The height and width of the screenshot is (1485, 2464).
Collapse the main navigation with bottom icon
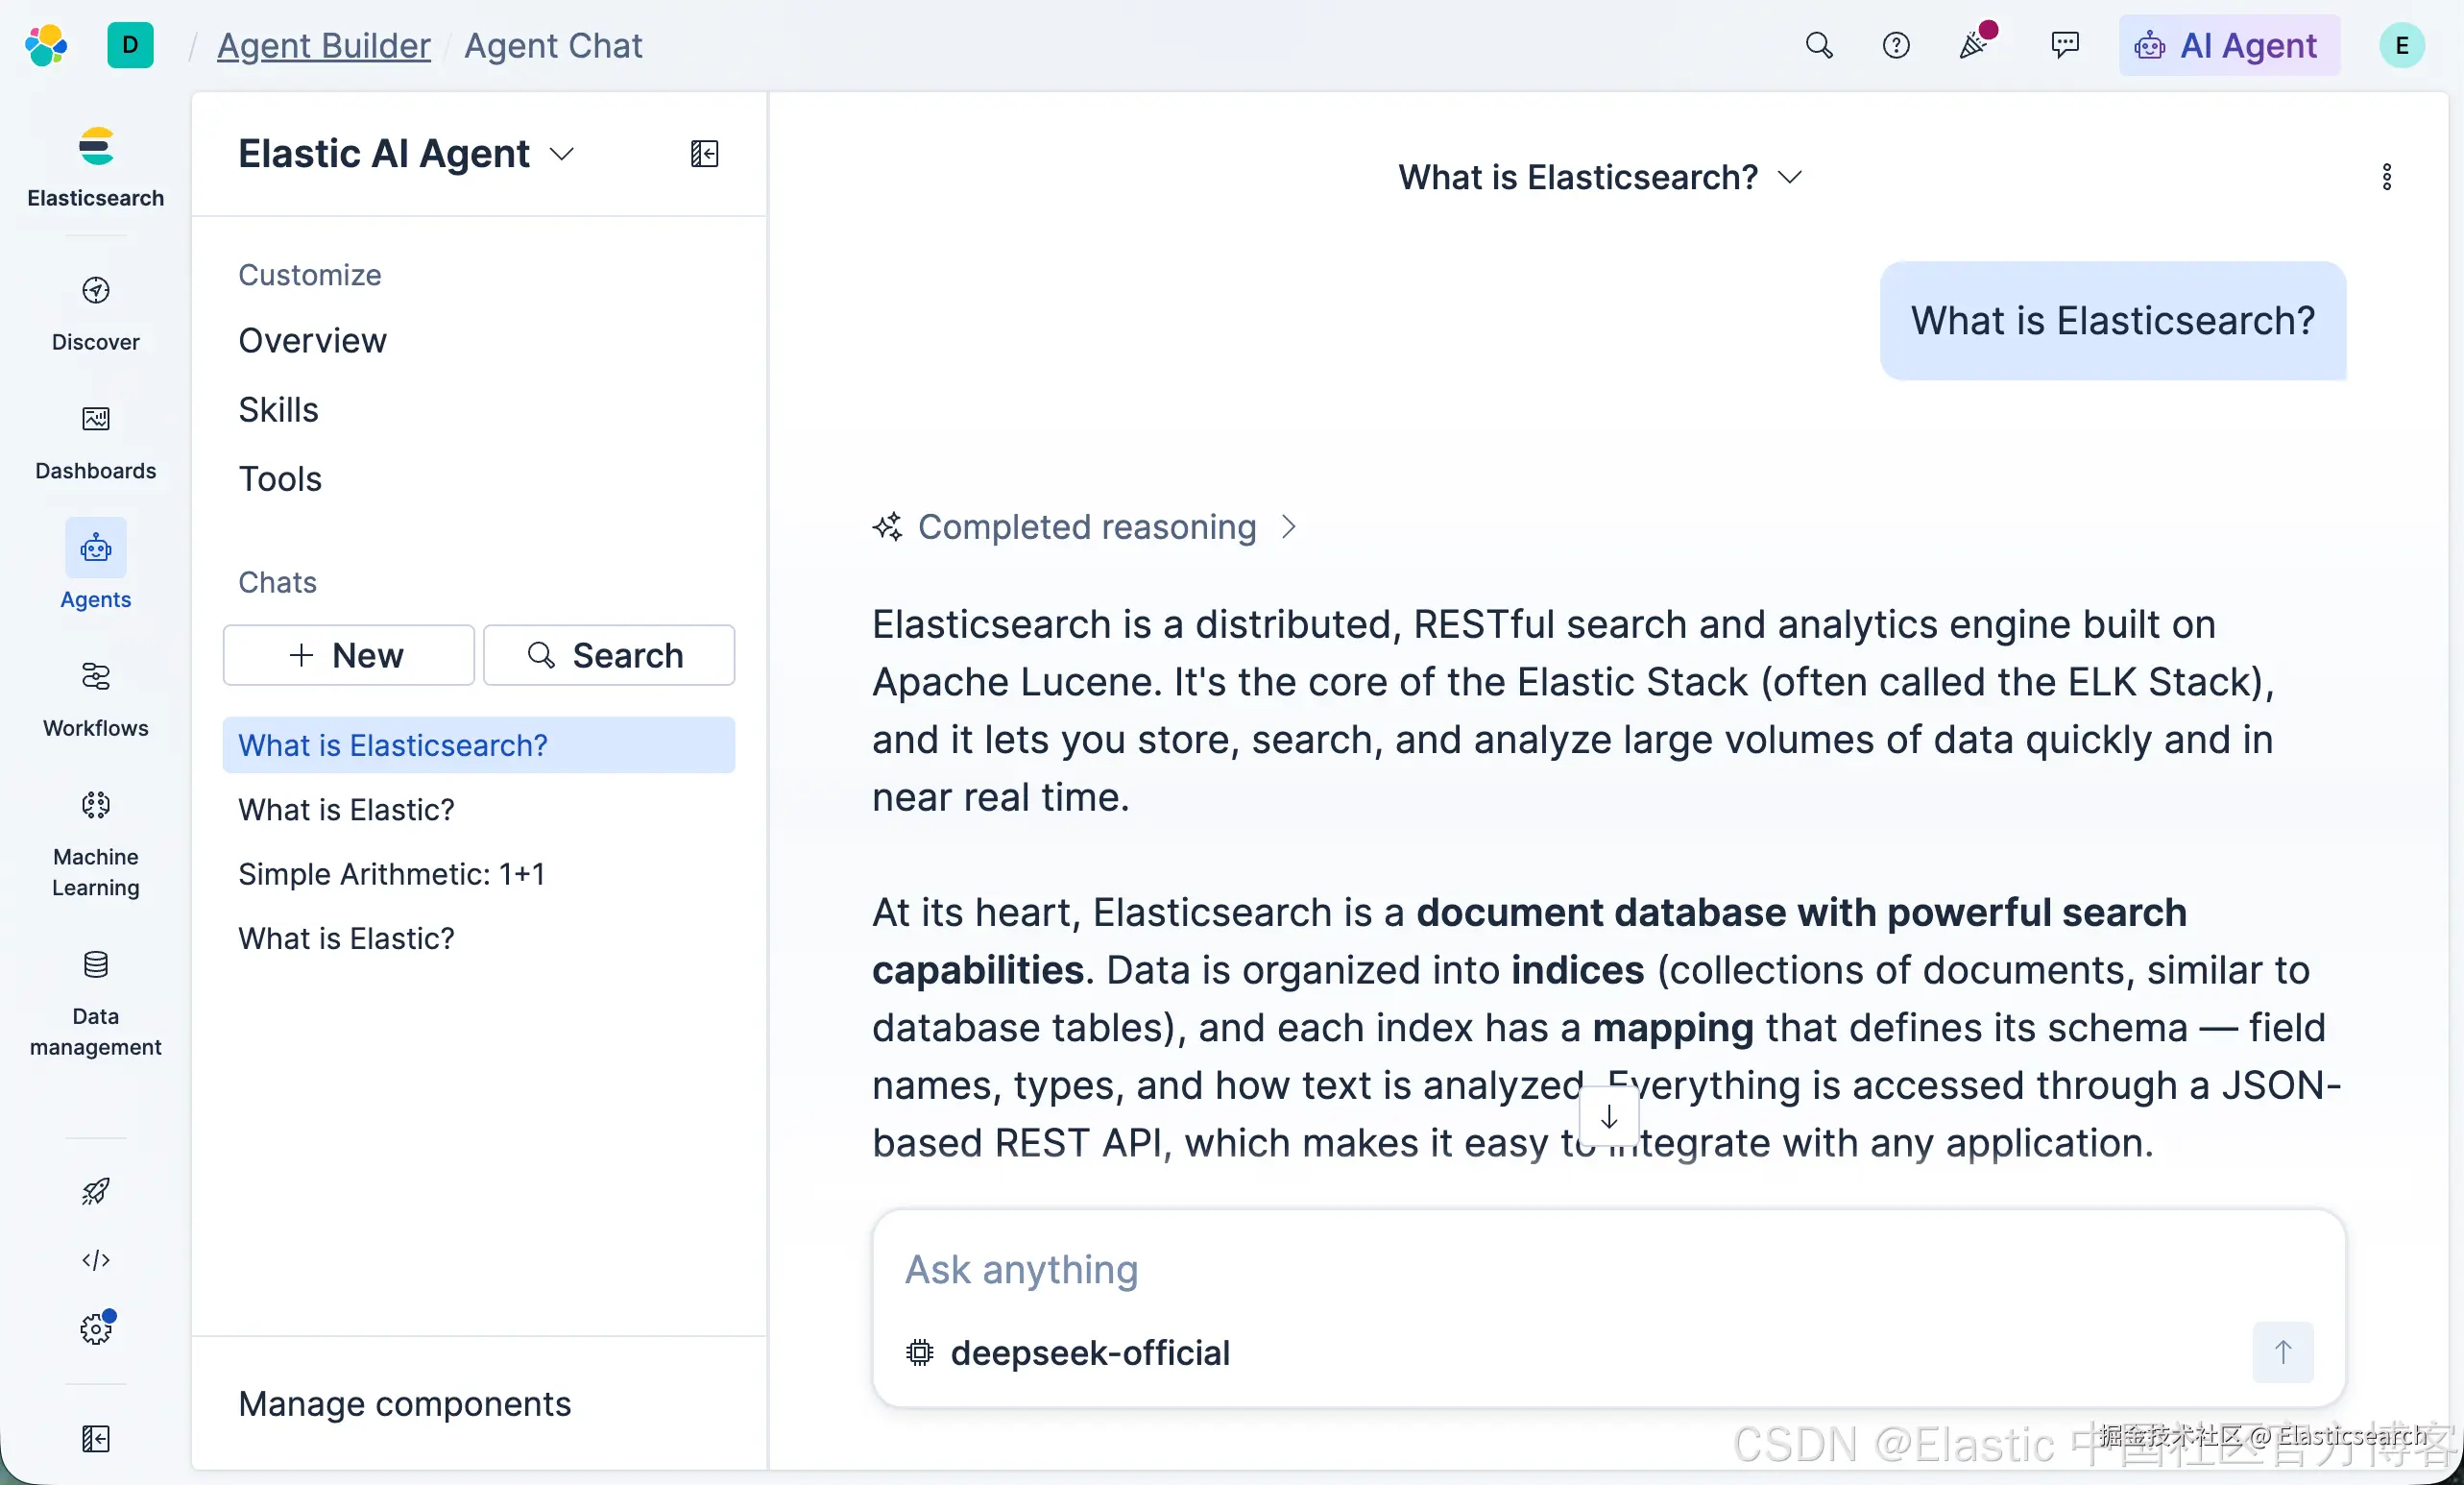pos(96,1438)
